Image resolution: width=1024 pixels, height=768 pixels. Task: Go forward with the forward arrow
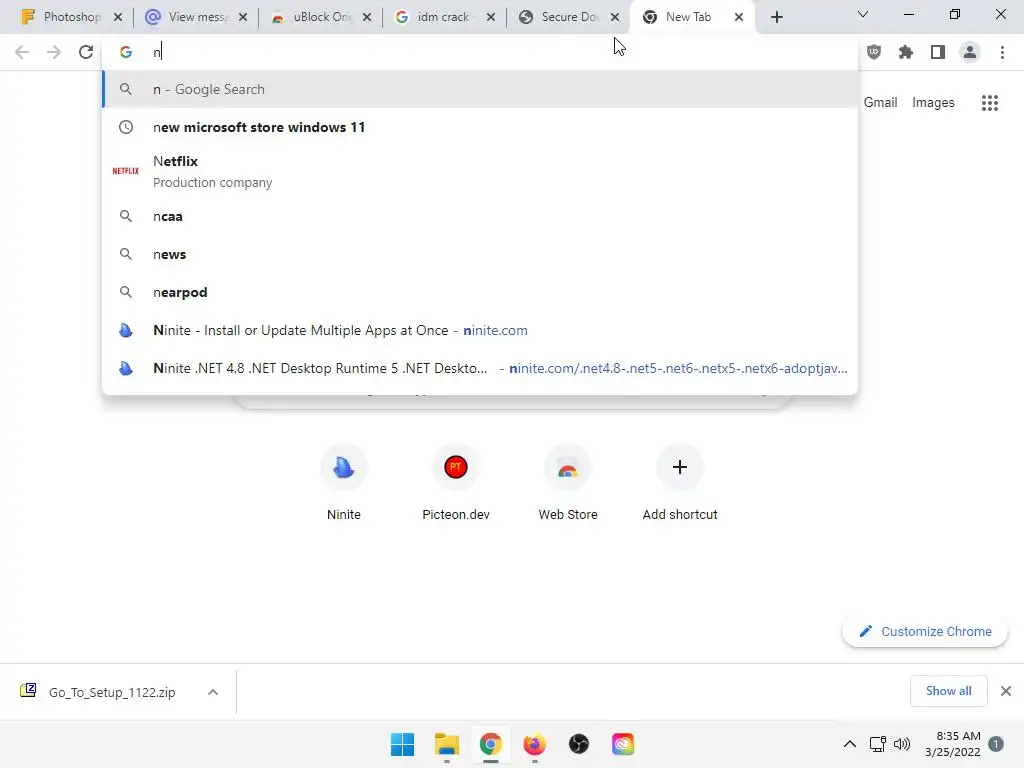(x=54, y=52)
